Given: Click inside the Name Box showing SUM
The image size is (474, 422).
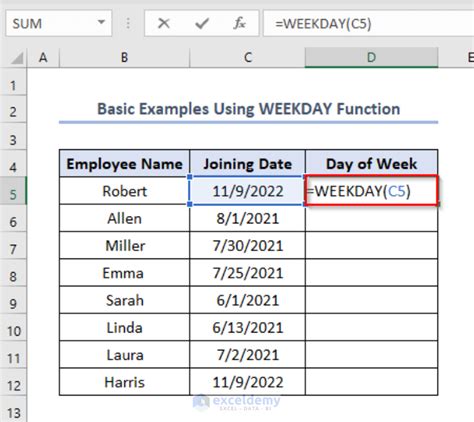Looking at the screenshot, I should (52, 23).
